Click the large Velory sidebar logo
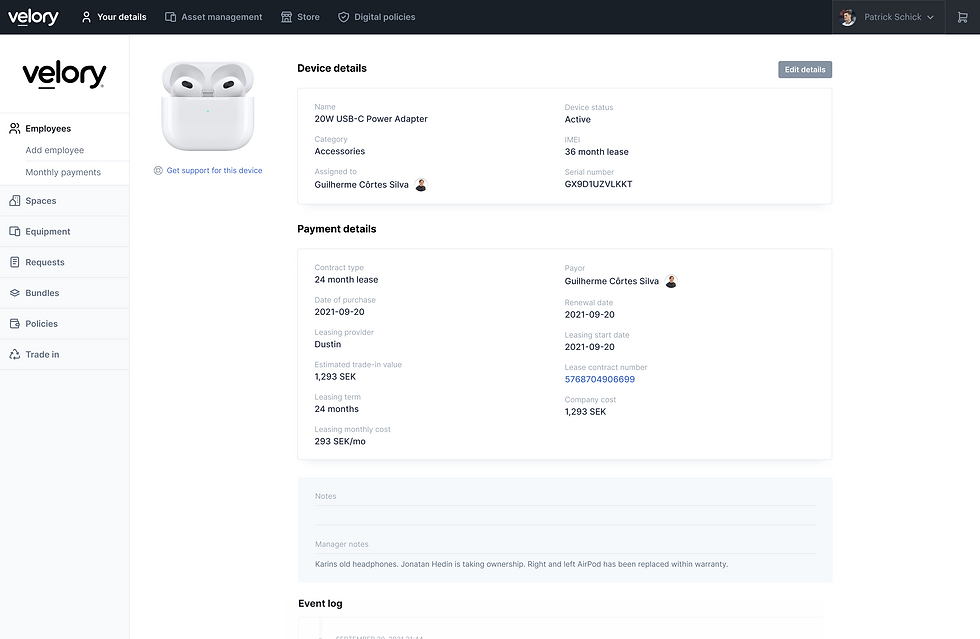 coord(64,74)
